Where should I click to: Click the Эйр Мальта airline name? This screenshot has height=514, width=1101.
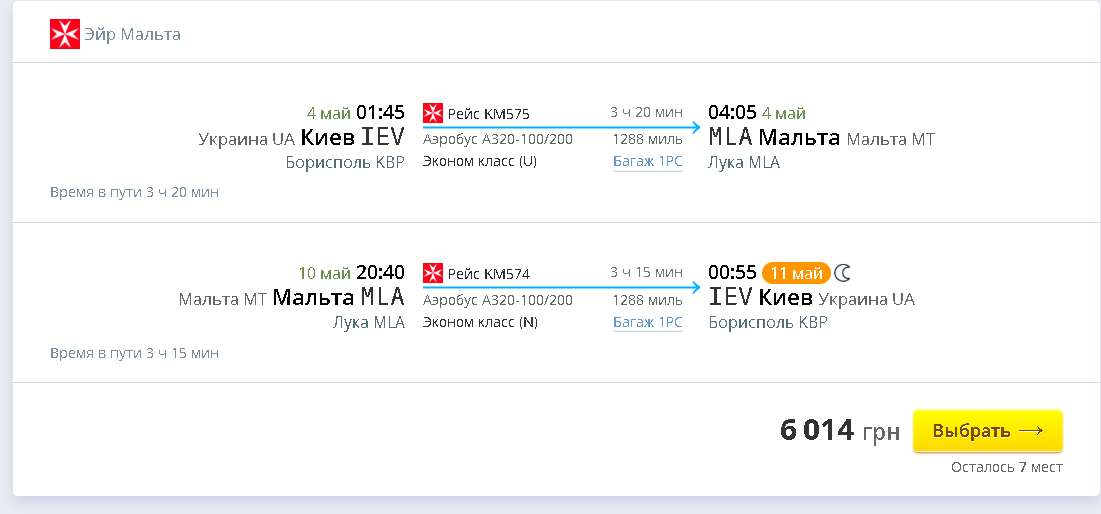coord(132,35)
